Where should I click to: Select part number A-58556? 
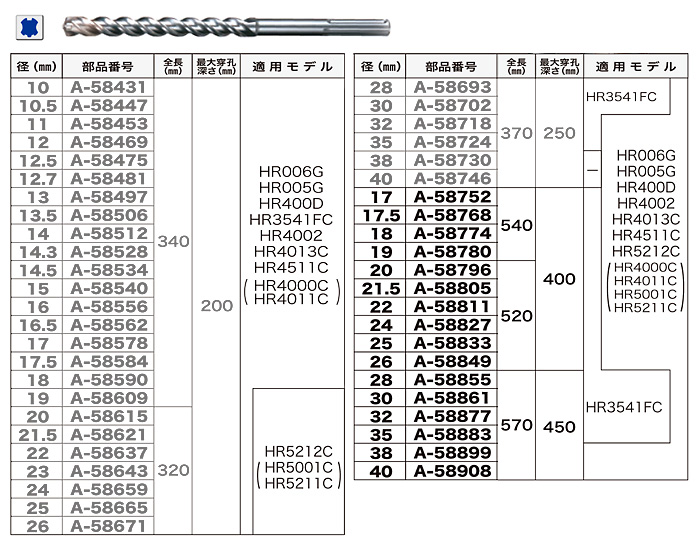pos(109,307)
